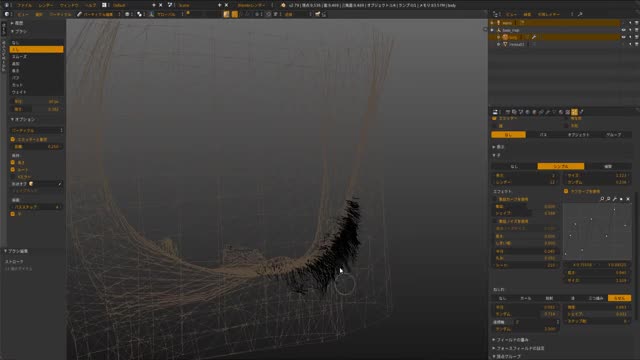
Task: Collapse the ブラシ panel in tool shelf
Action: [x=19, y=31]
